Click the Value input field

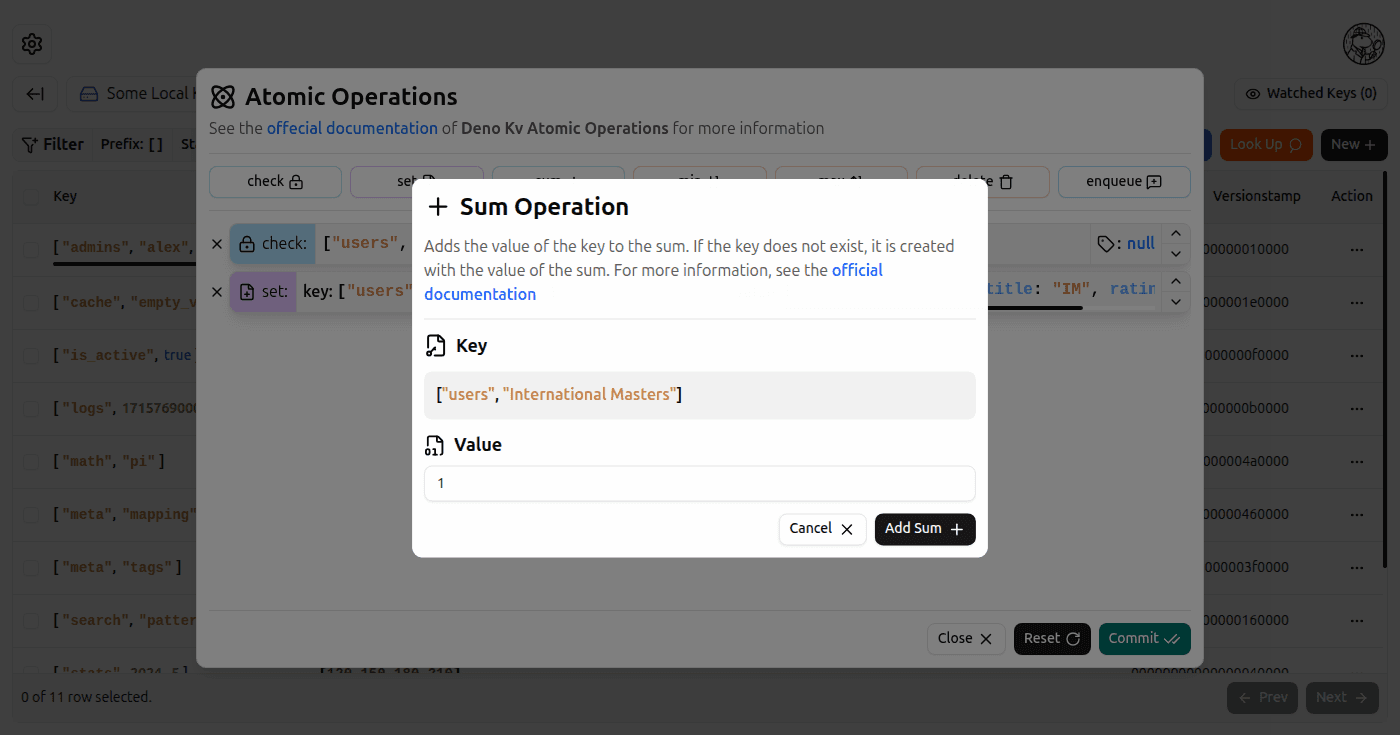pos(700,484)
